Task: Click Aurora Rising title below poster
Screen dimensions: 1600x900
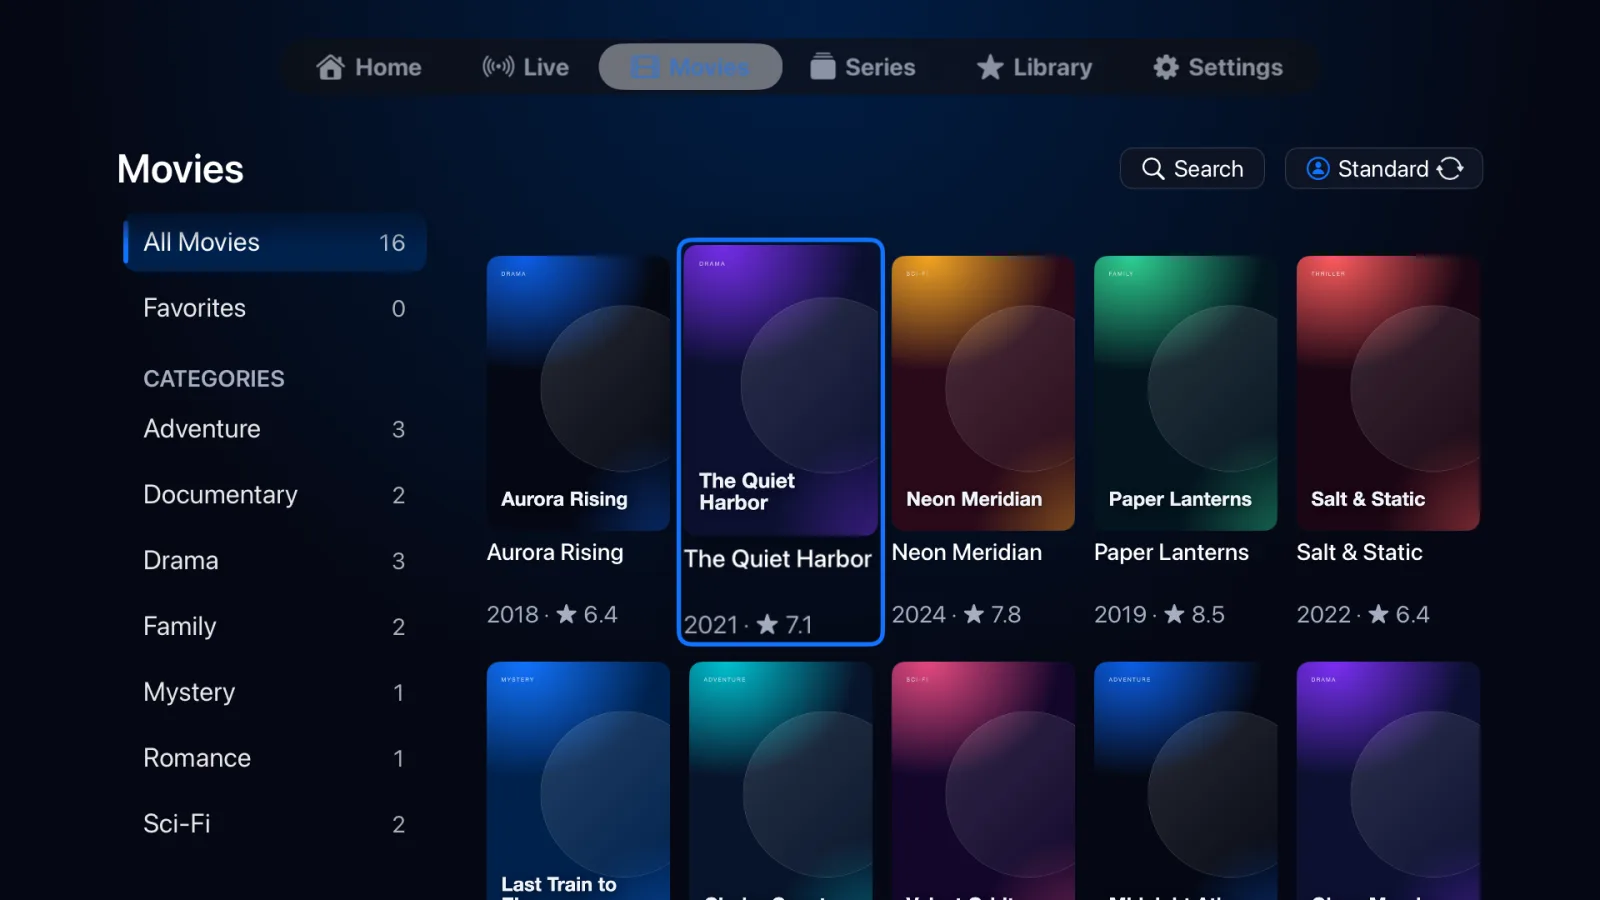Action: coord(555,552)
